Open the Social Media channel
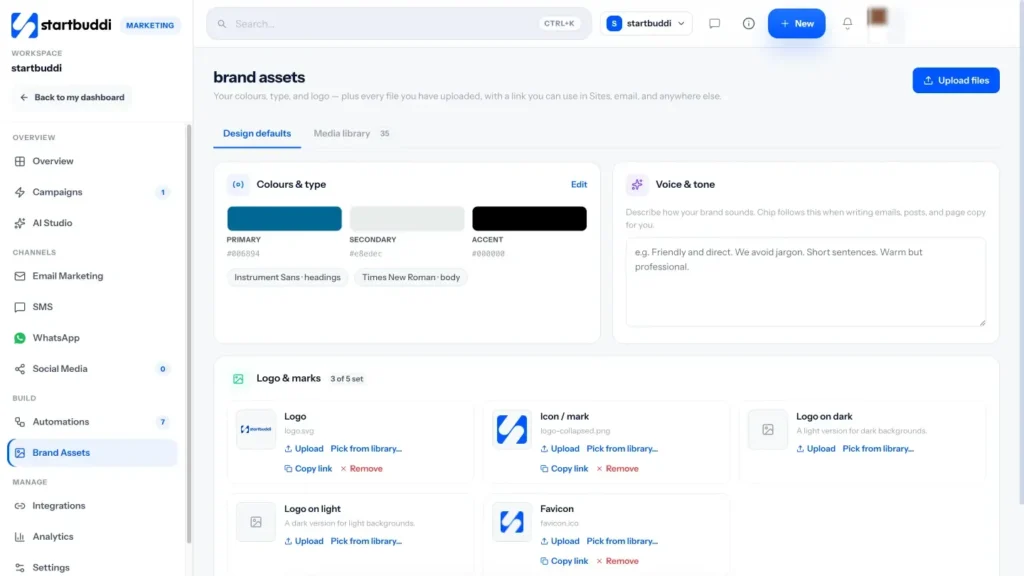The width and height of the screenshot is (1024, 576). point(92,369)
